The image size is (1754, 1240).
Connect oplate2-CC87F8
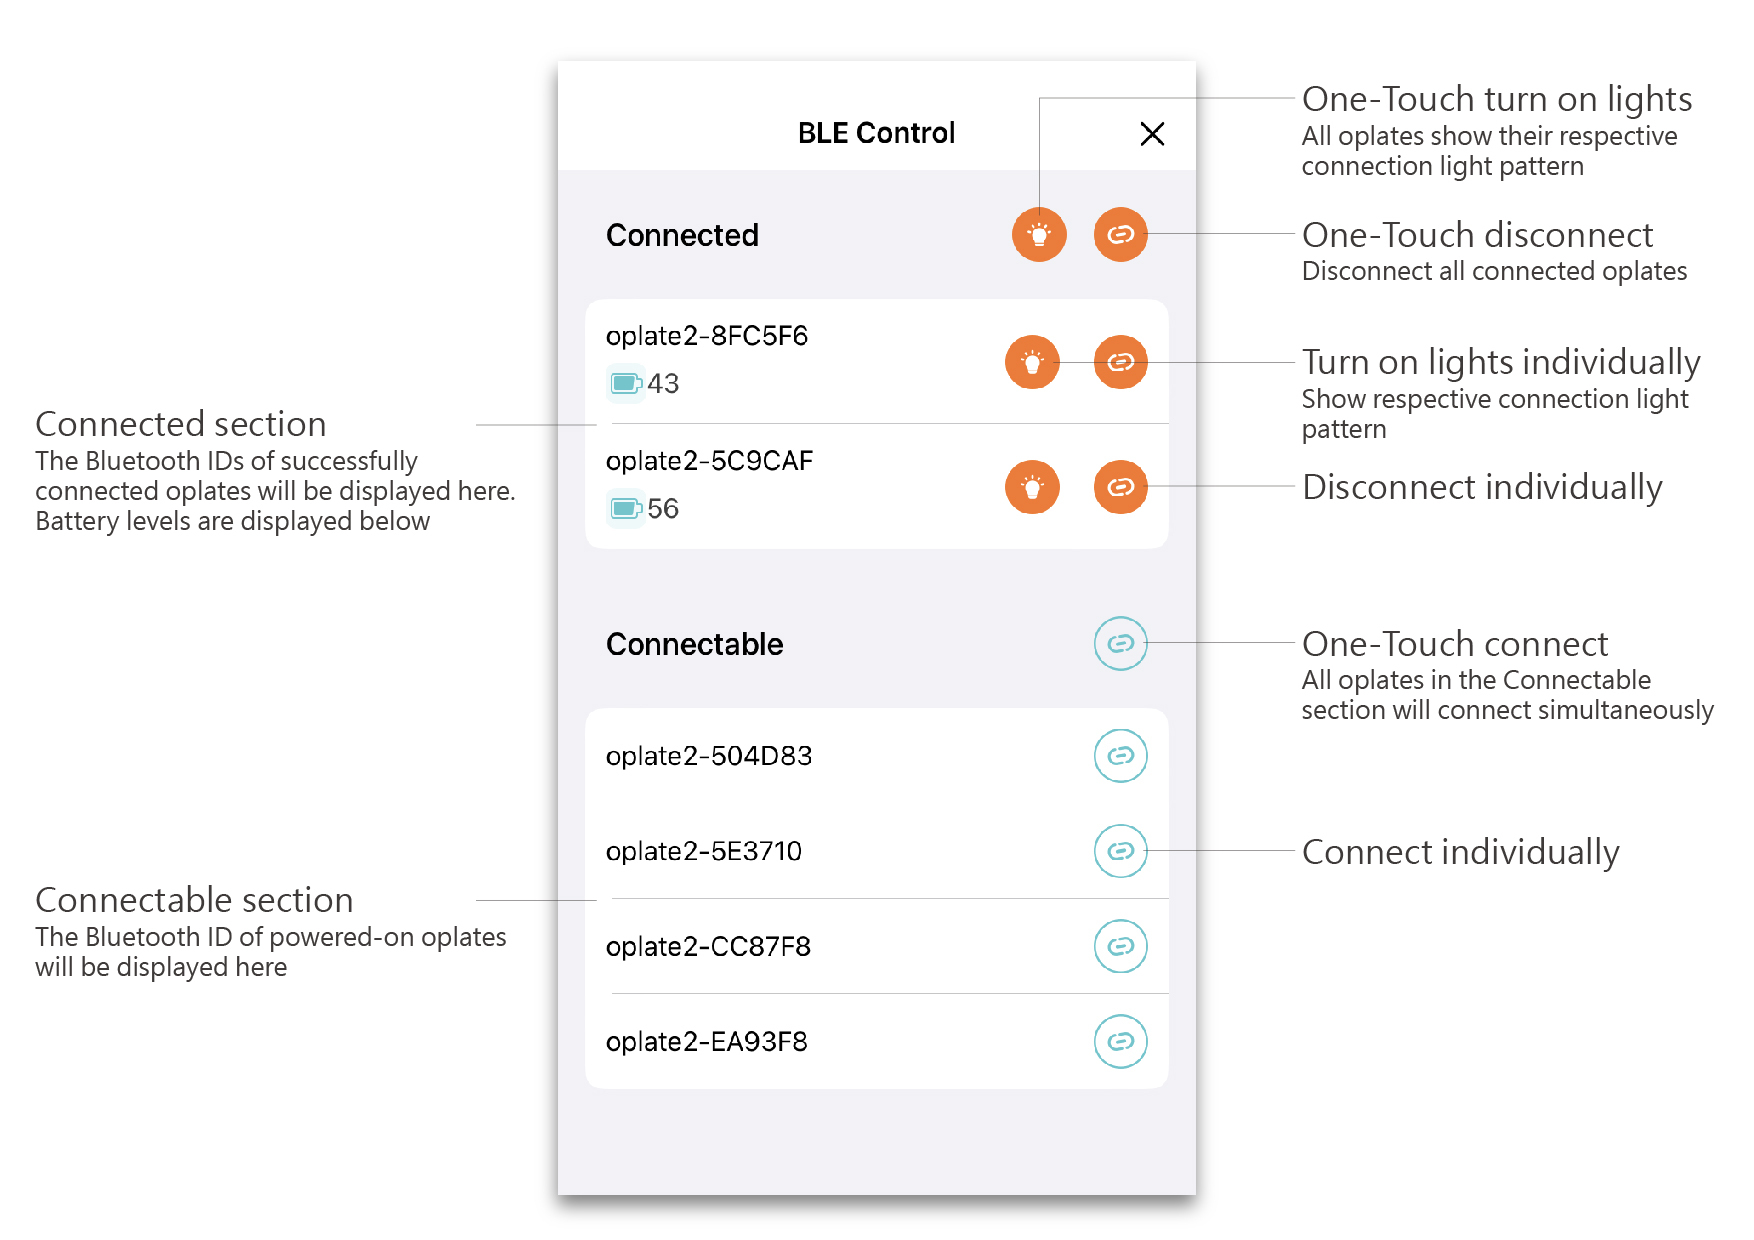(x=1120, y=946)
